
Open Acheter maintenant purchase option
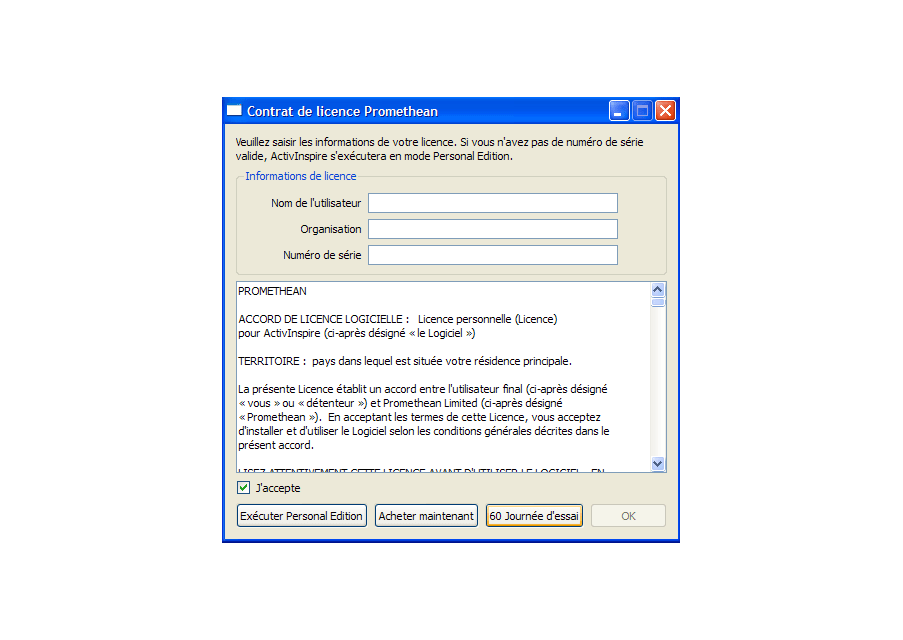(426, 516)
